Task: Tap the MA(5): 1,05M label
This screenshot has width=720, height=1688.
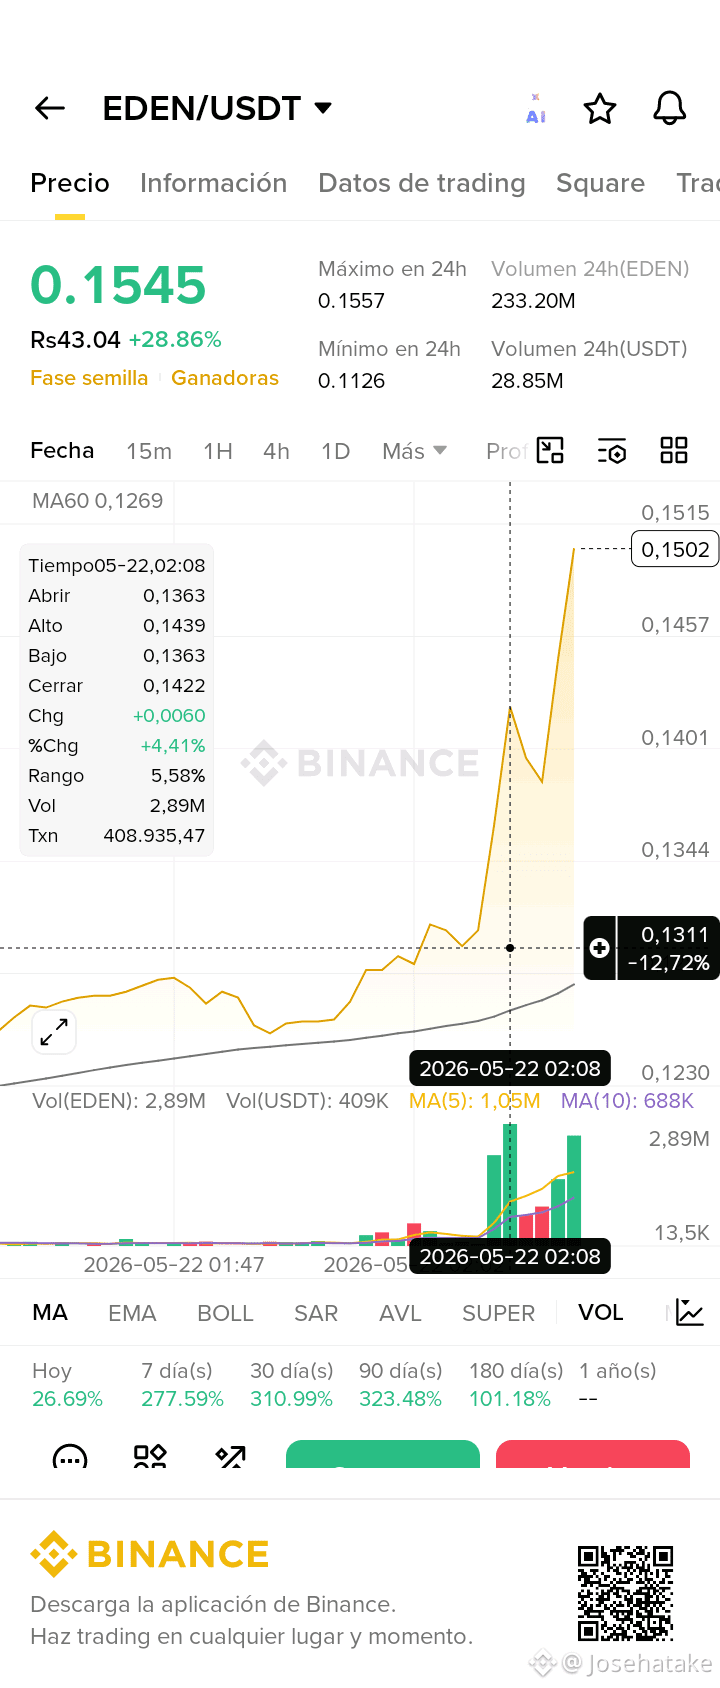Action: tap(474, 1100)
